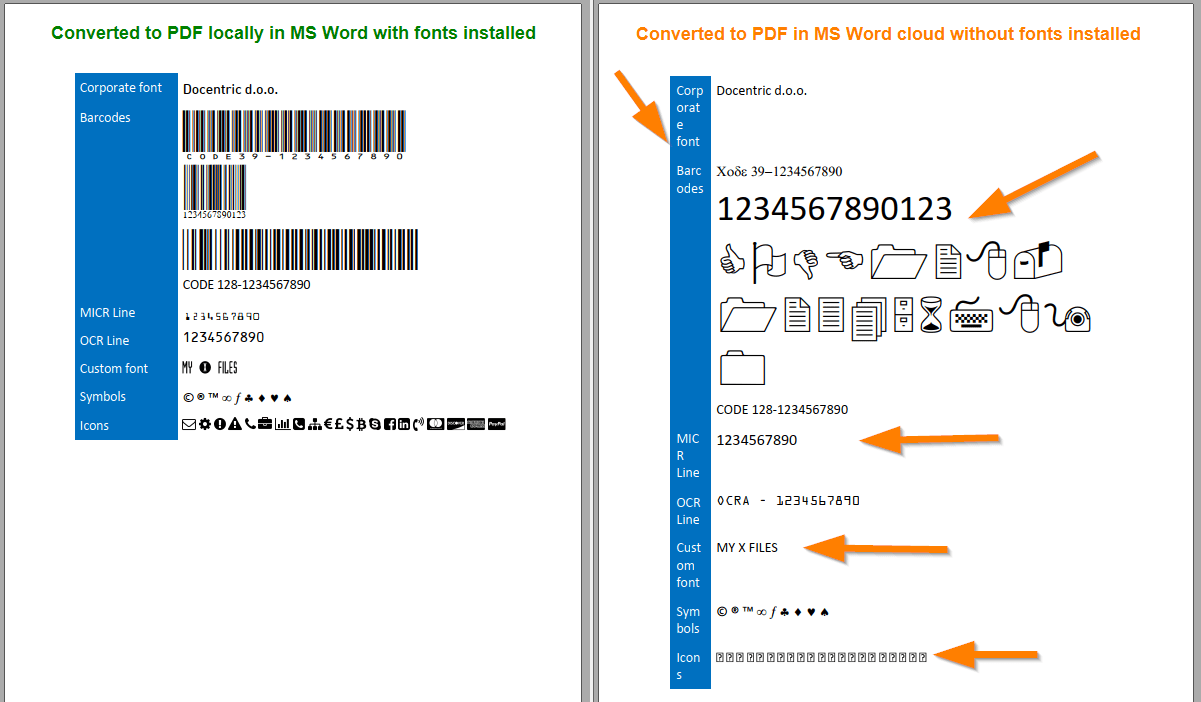This screenshot has height=702, width=1201.
Task: Click the Facebook icon
Action: pos(390,424)
